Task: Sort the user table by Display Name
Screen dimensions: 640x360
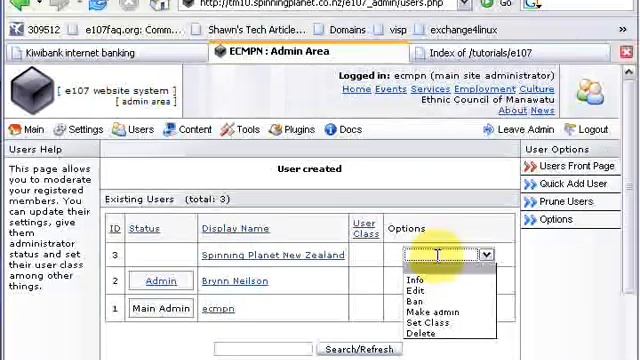Action: pos(236,229)
